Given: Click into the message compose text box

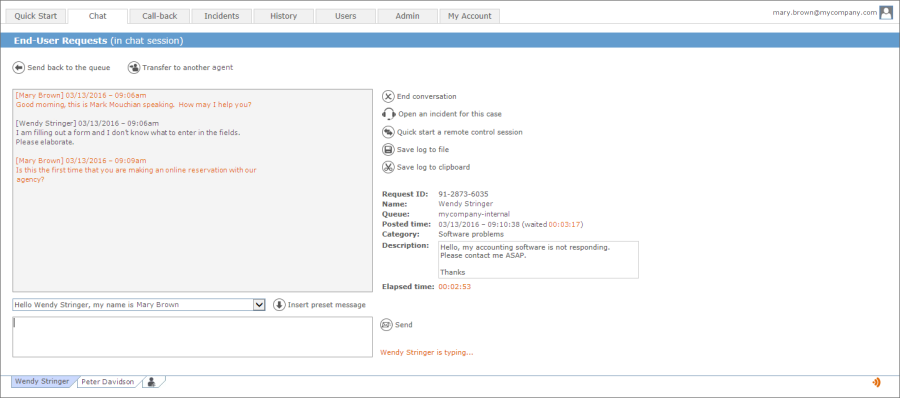Looking at the screenshot, I should coord(192,337).
